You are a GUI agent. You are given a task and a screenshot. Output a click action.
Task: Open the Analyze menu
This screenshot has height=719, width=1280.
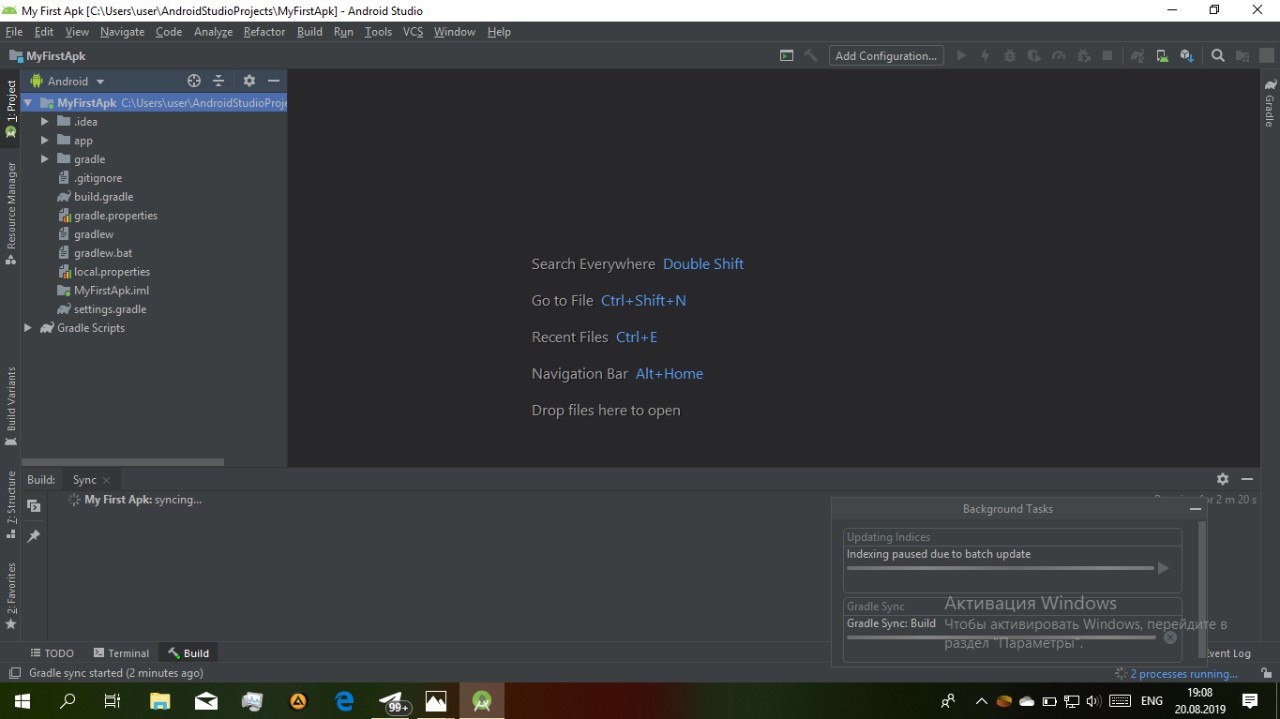point(213,32)
